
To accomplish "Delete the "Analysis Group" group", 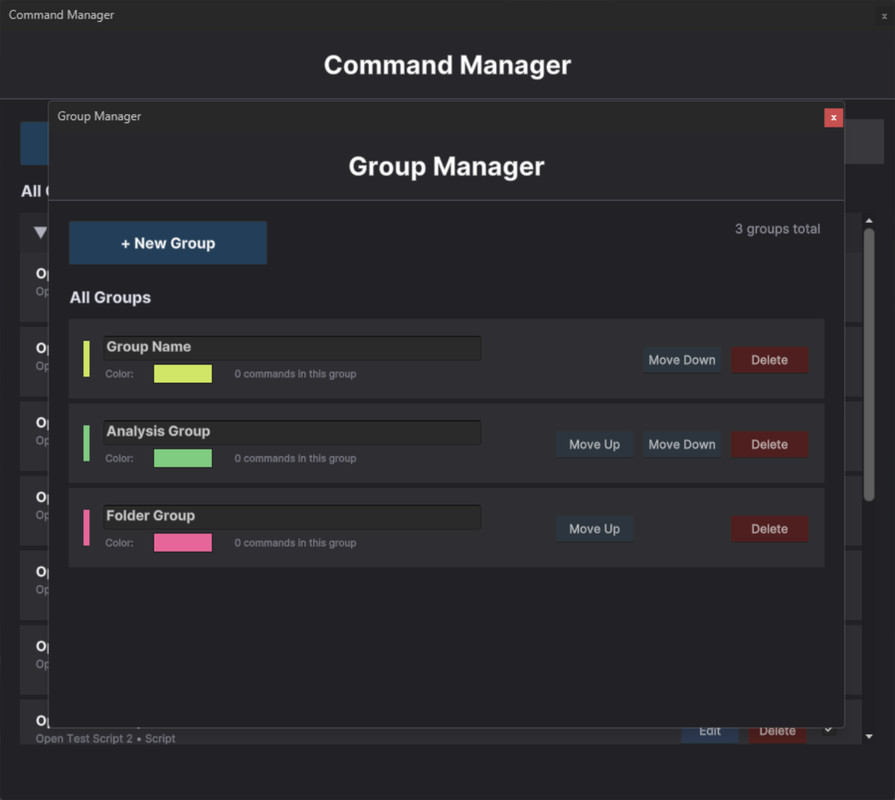I will [769, 444].
